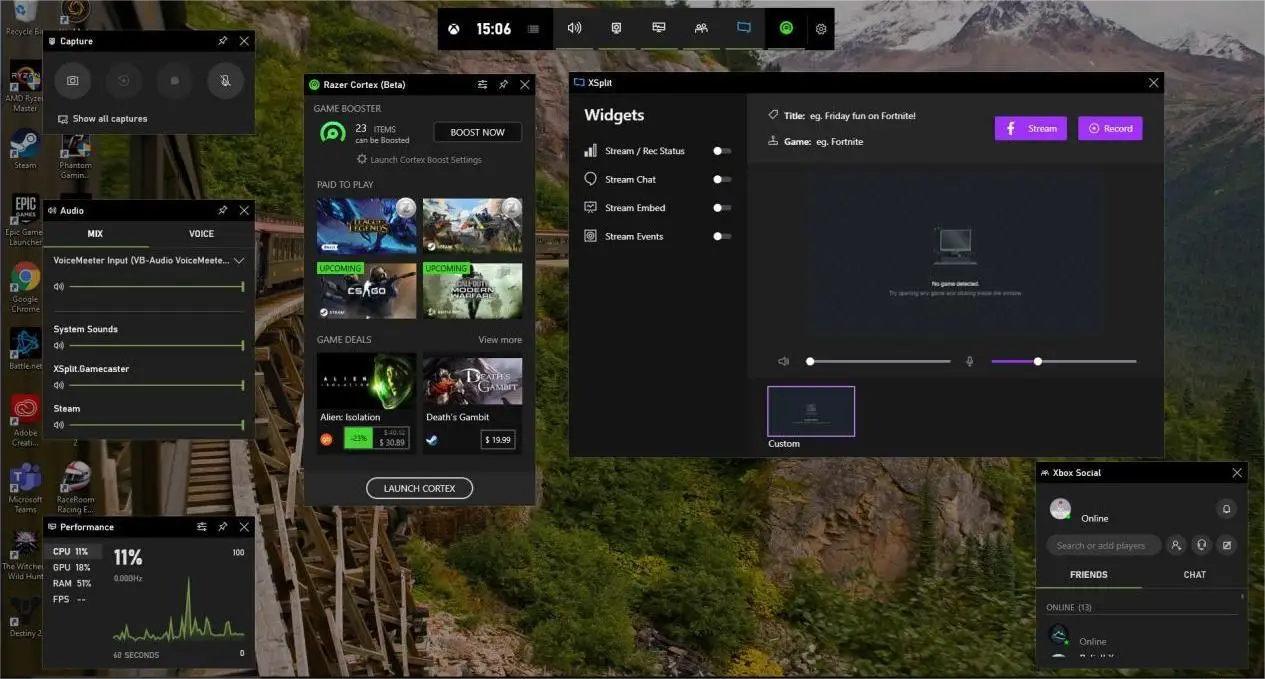Viewport: 1265px width, 679px height.
Task: Click View more in Game Deals
Action: 500,340
